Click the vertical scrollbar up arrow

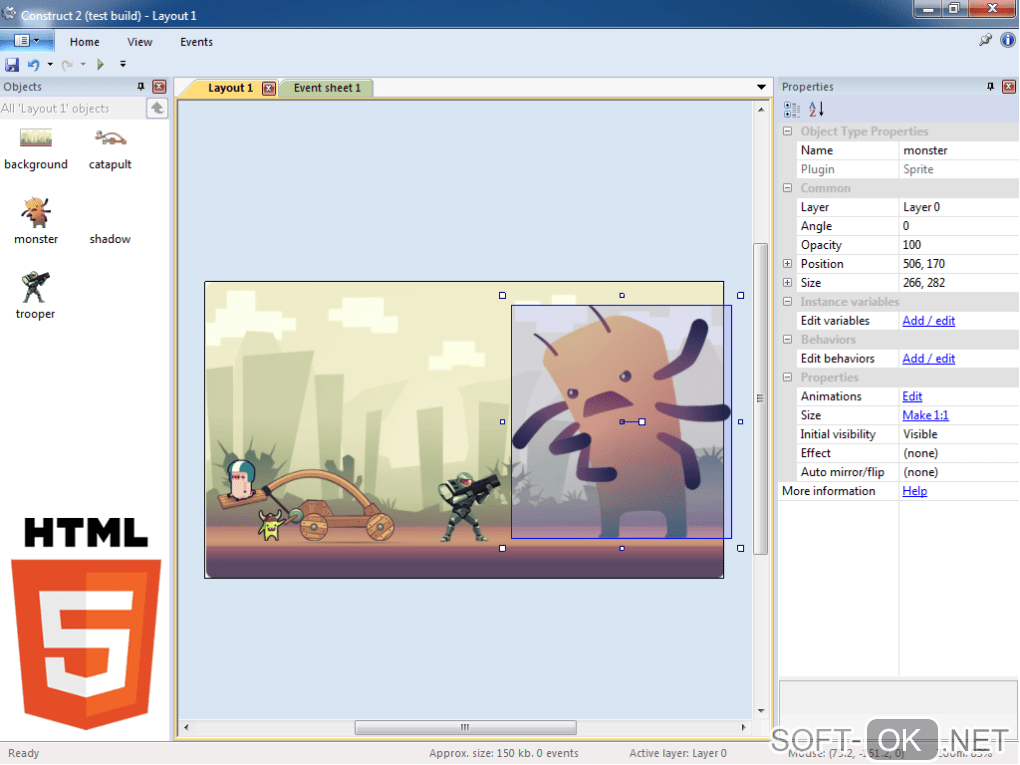click(x=760, y=109)
